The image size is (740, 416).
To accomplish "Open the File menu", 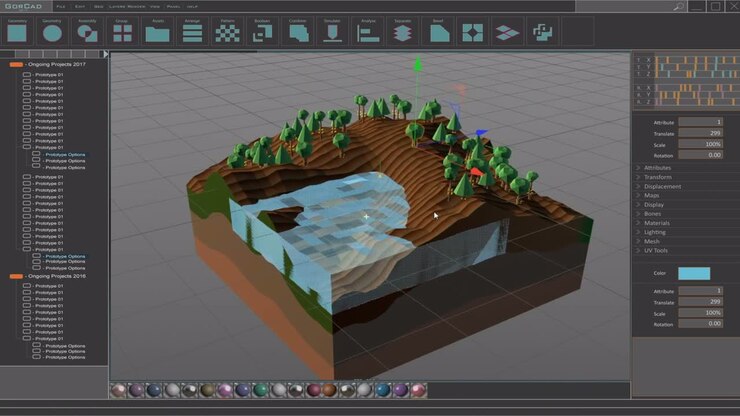I will click(x=60, y=7).
